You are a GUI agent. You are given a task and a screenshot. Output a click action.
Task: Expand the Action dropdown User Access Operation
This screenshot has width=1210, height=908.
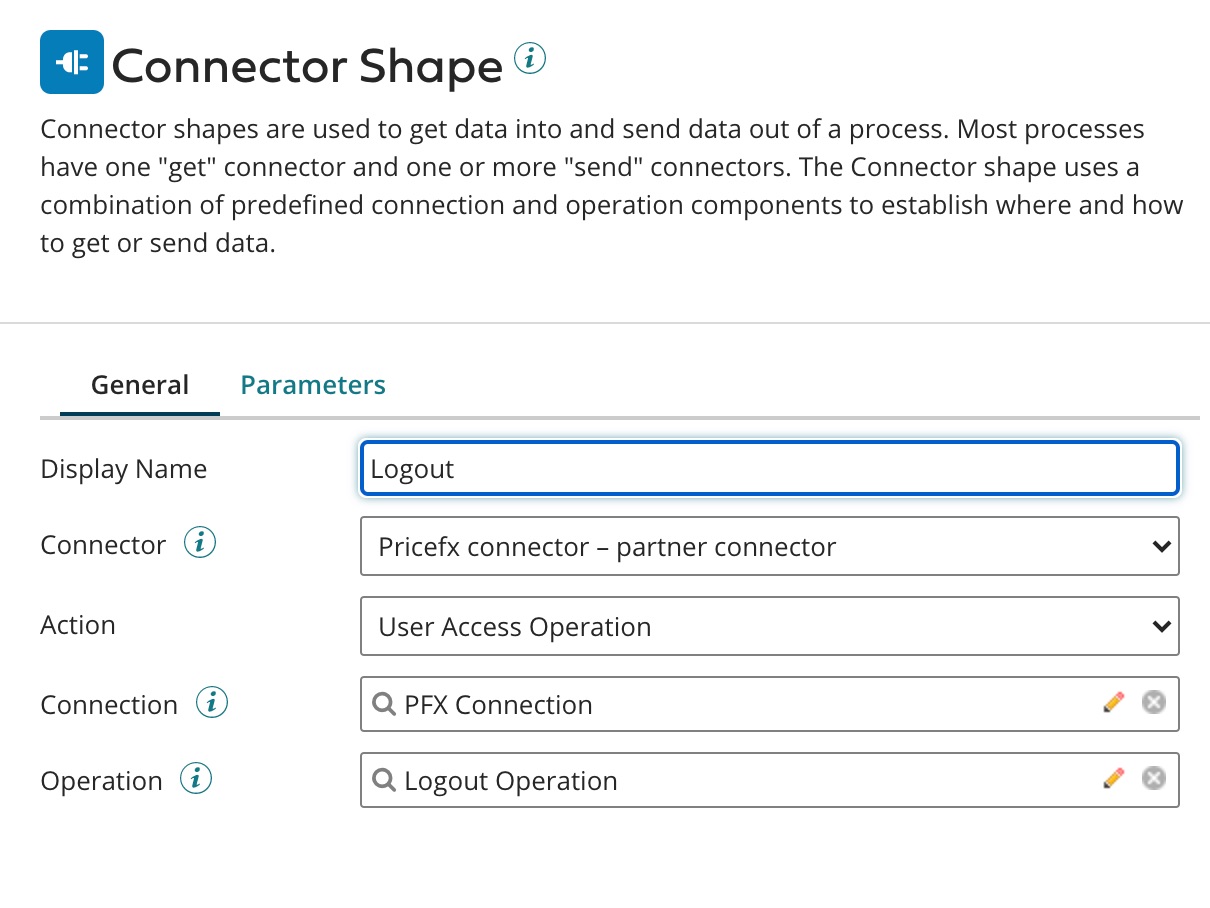click(x=769, y=626)
